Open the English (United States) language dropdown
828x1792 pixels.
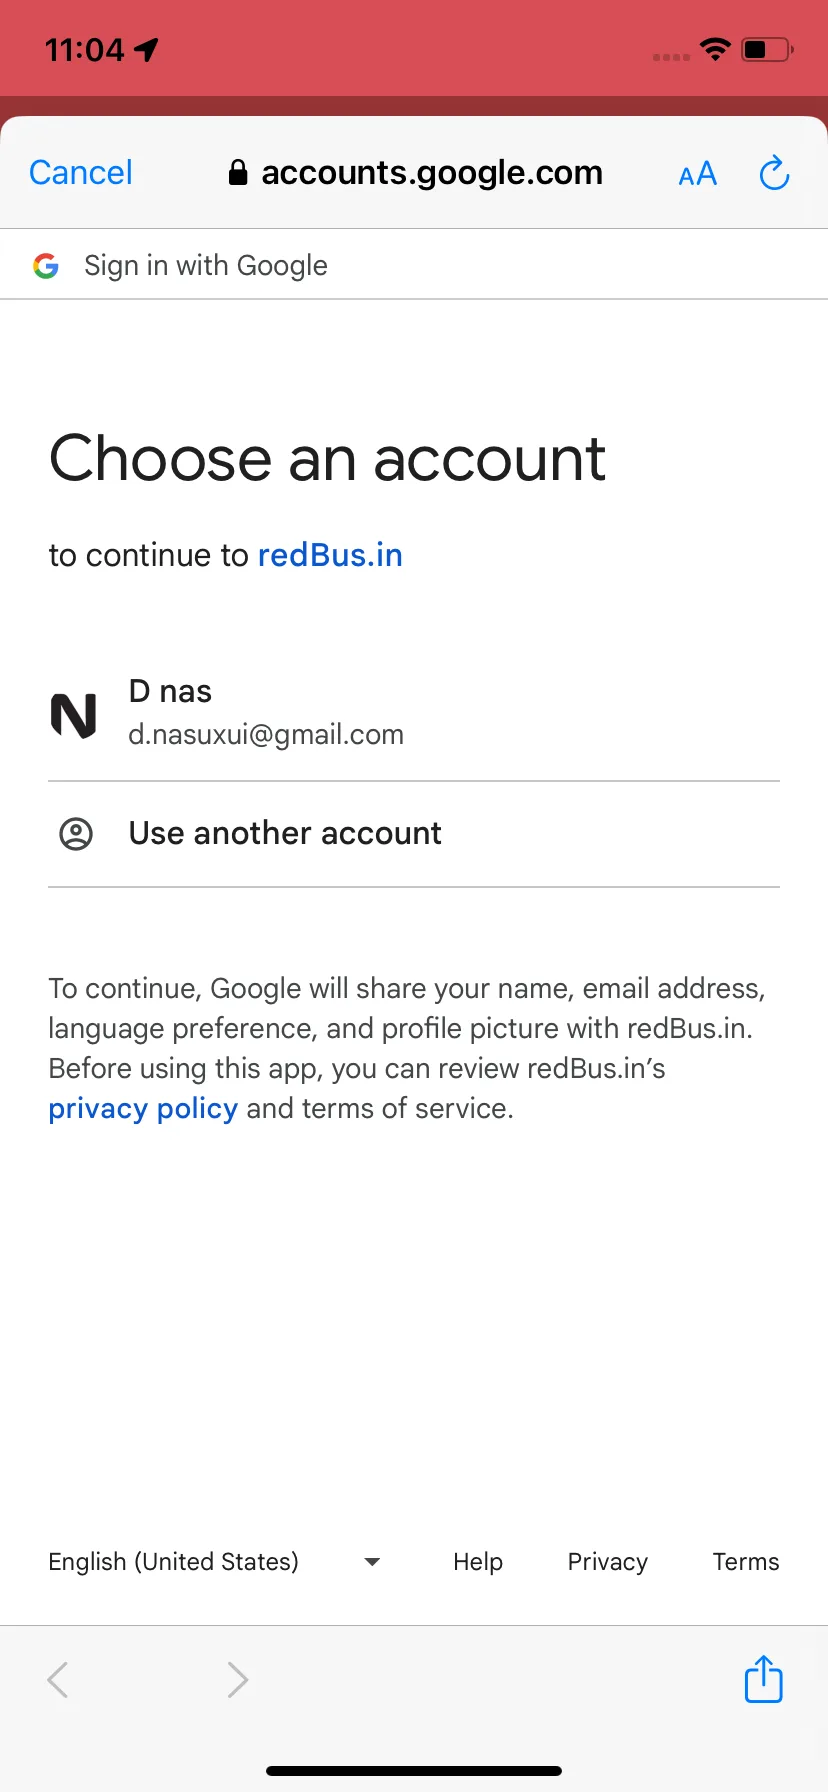pyautogui.click(x=215, y=1562)
